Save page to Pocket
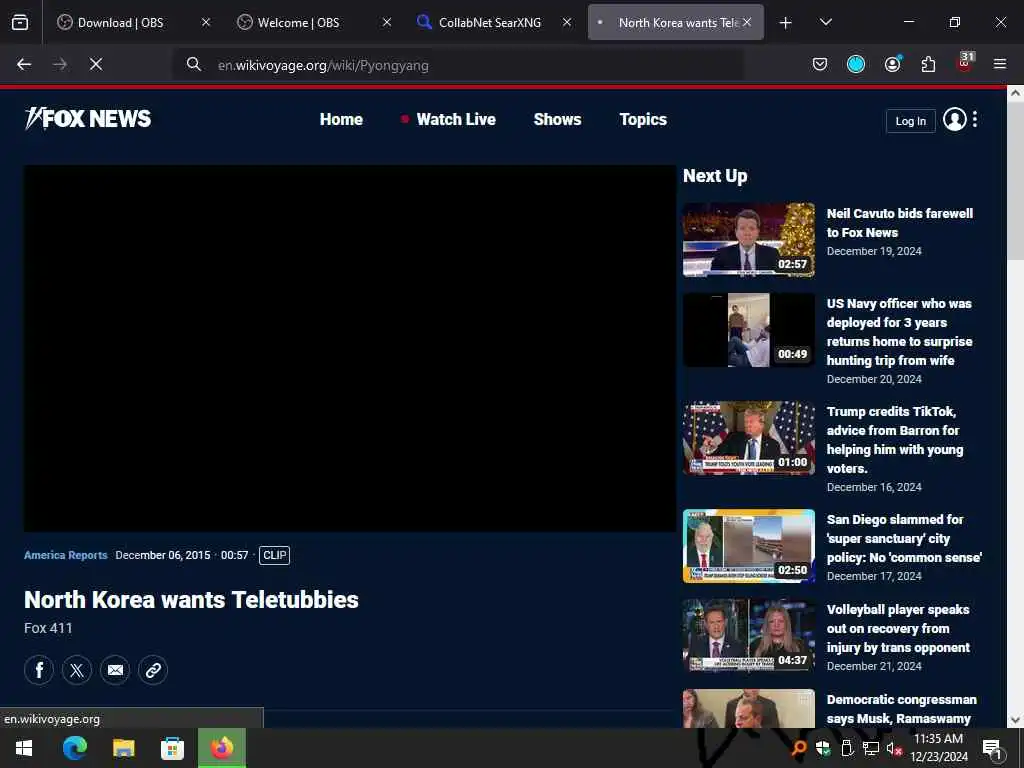The image size is (1024, 768). tap(820, 64)
